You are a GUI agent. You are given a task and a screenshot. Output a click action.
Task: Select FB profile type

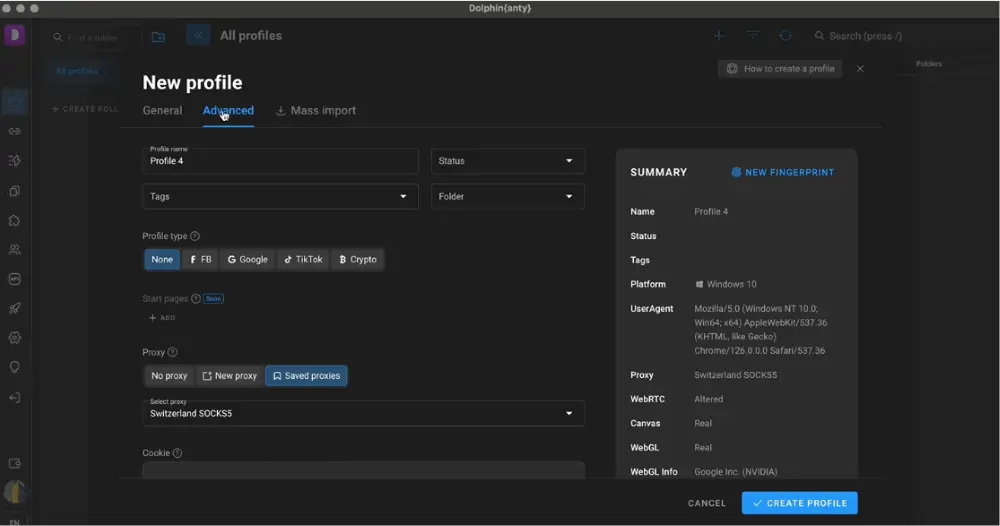(x=200, y=259)
